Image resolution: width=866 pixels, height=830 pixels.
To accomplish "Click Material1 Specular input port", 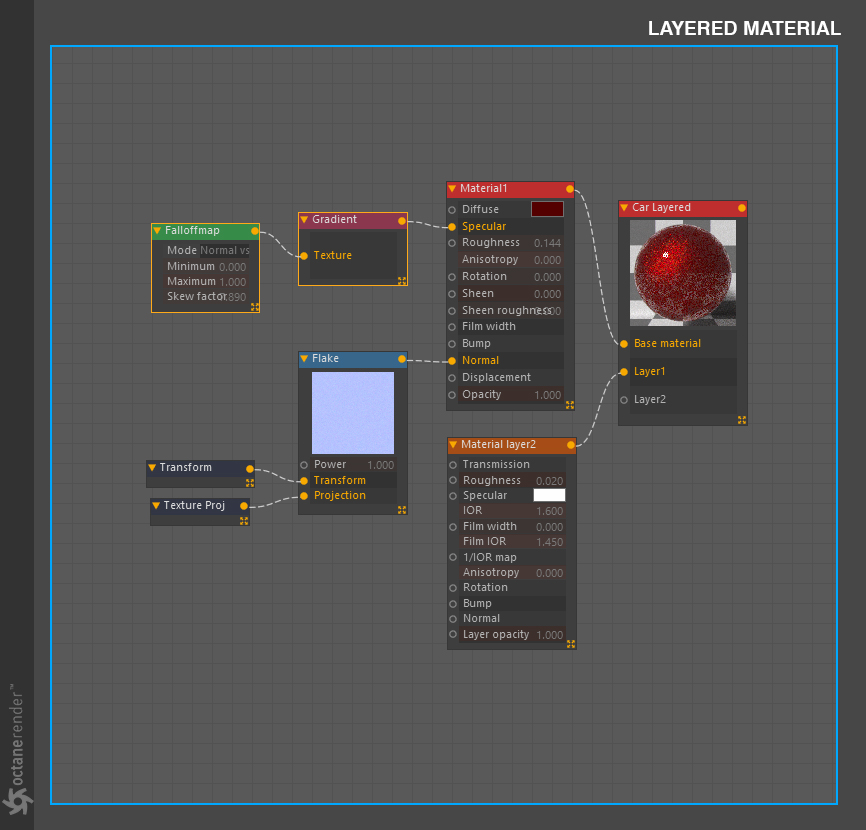I will tap(452, 227).
